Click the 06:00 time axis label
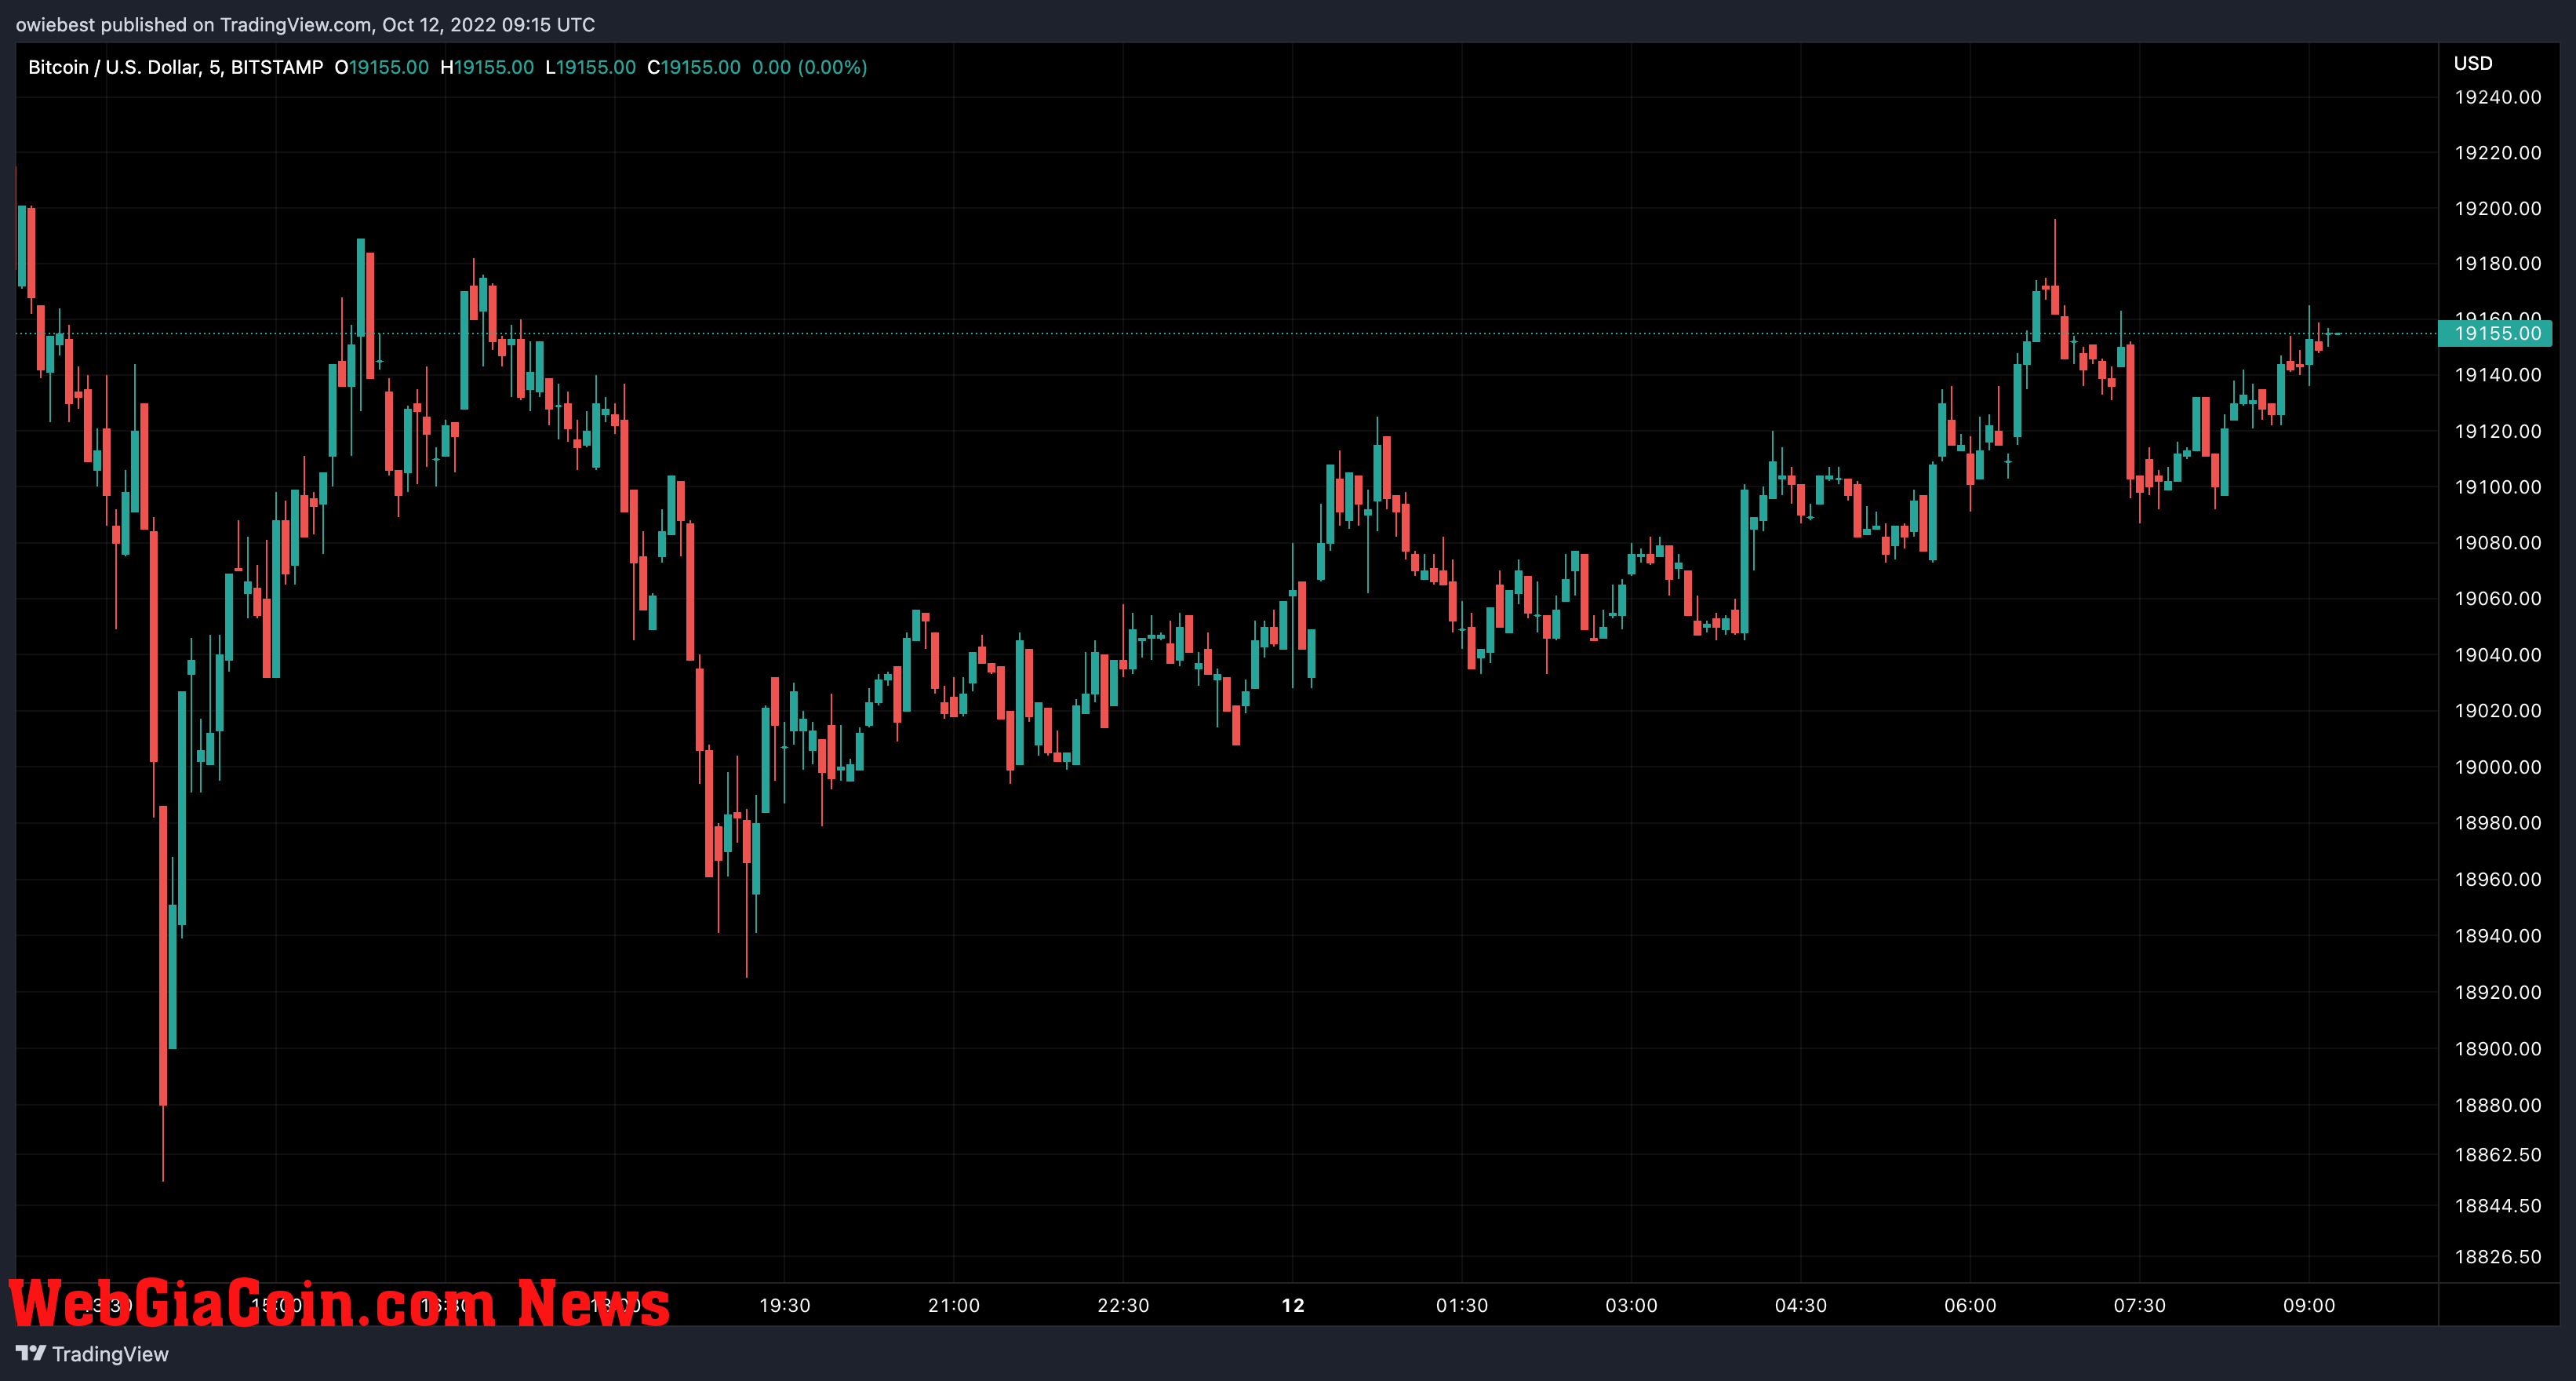The height and width of the screenshot is (1381, 2576). tap(1970, 1305)
